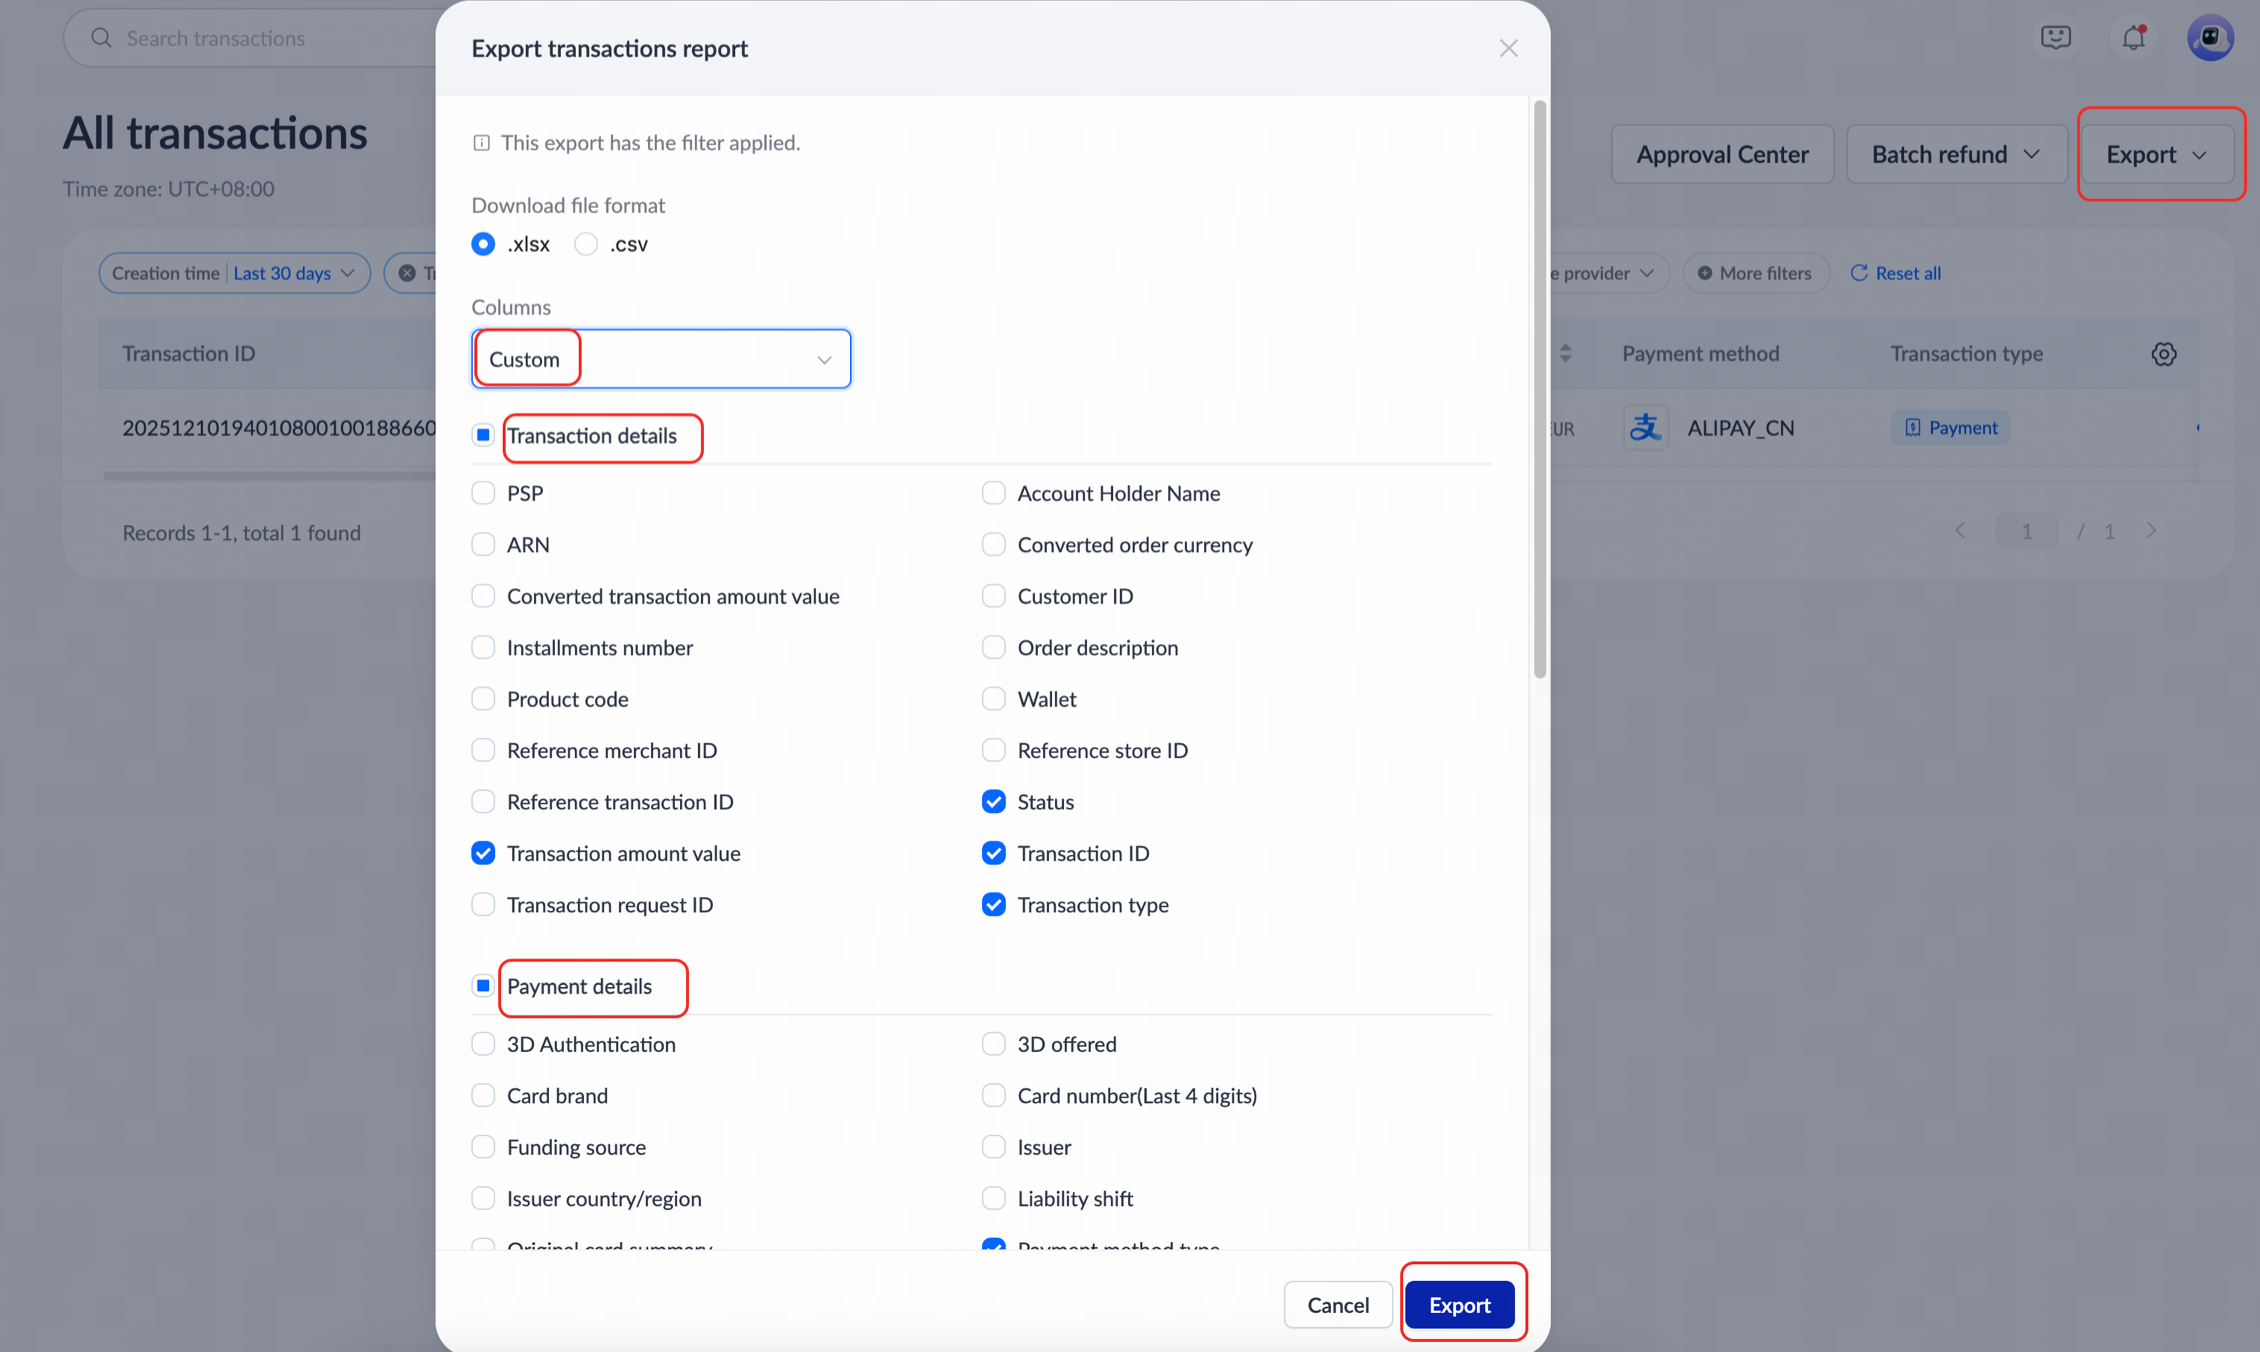Click the Reset all link

[x=1908, y=273]
